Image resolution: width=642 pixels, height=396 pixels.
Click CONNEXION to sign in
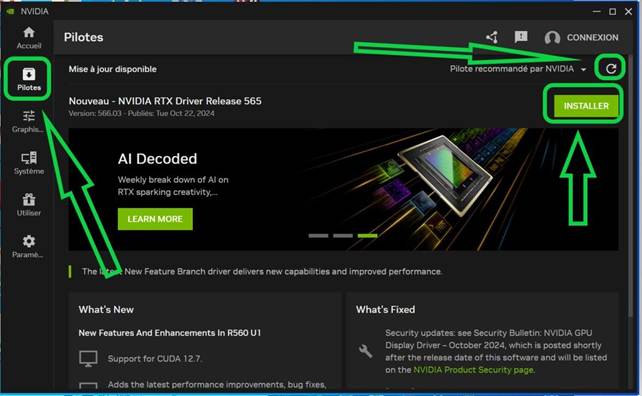coord(592,37)
